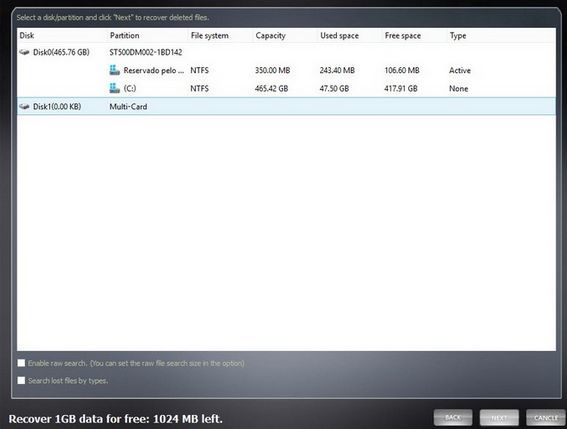The image size is (567, 429).
Task: Enable raw search checkbox
Action: click(x=21, y=363)
